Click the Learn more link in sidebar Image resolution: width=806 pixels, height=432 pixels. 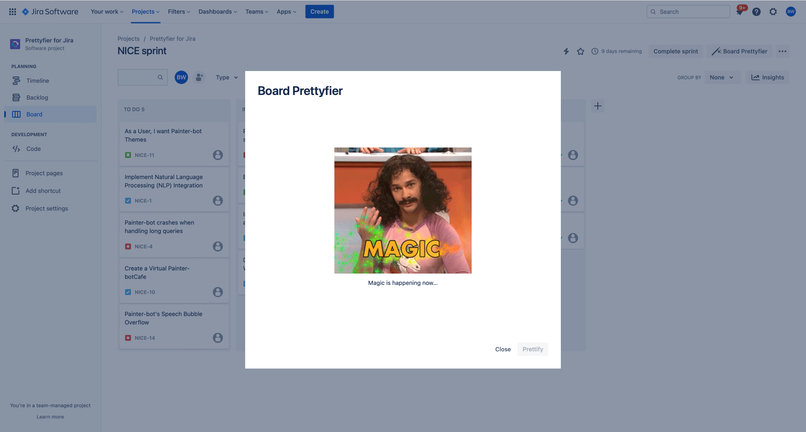pyautogui.click(x=50, y=417)
